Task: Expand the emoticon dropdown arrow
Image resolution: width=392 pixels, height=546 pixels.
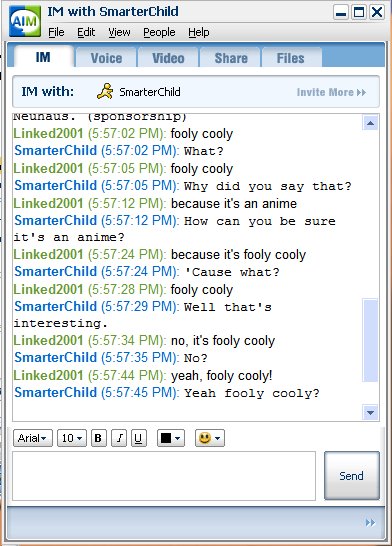Action: pos(218,438)
